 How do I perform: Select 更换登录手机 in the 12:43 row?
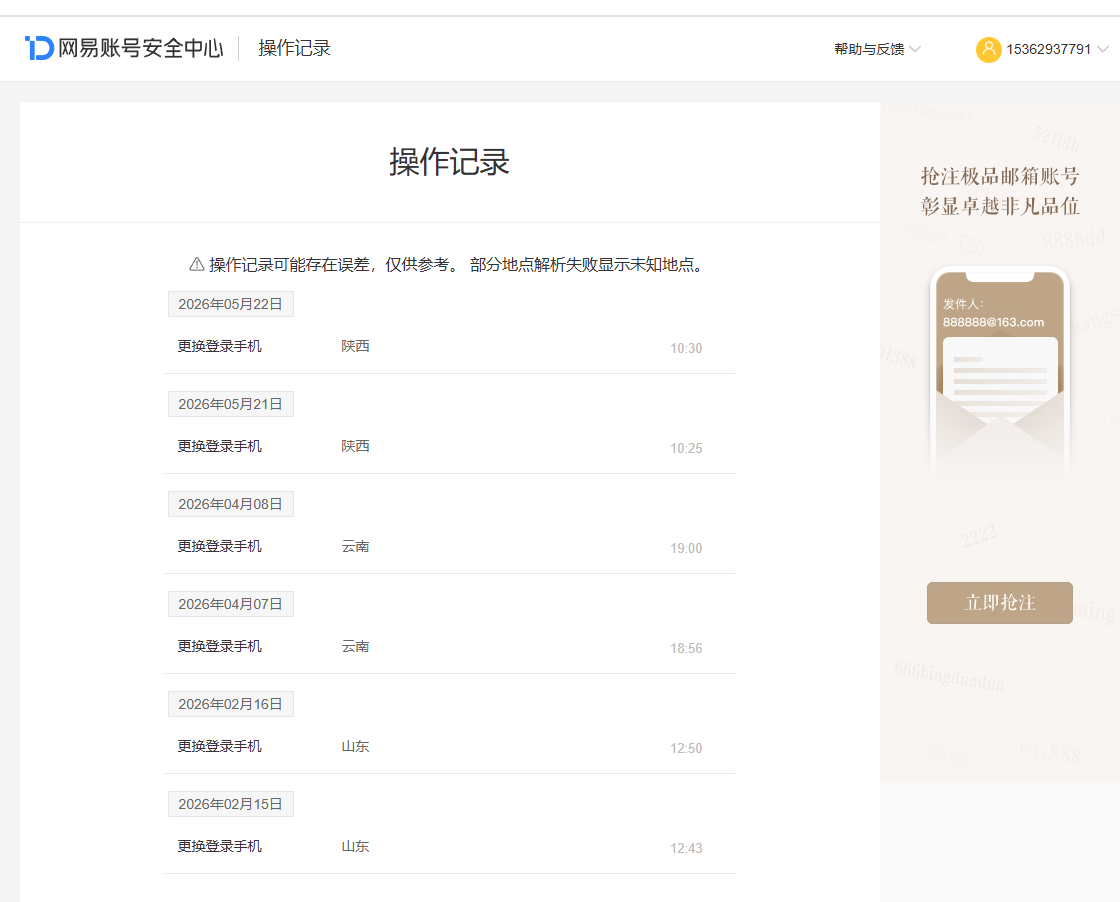(x=219, y=846)
